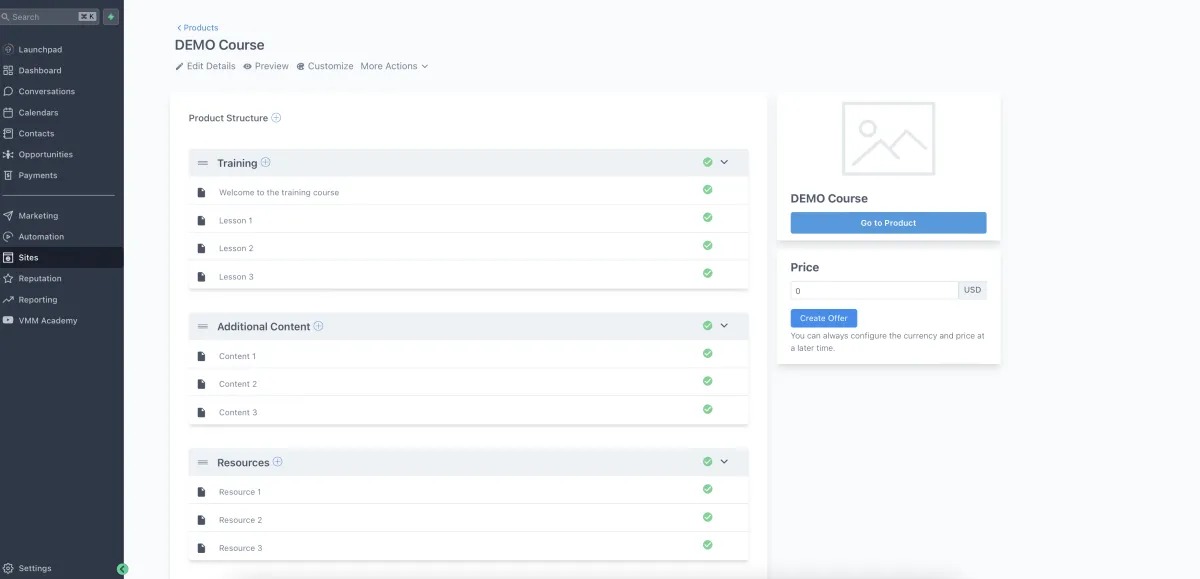The image size is (1200, 579).
Task: Click the Sites sidebar icon
Action: 8,257
